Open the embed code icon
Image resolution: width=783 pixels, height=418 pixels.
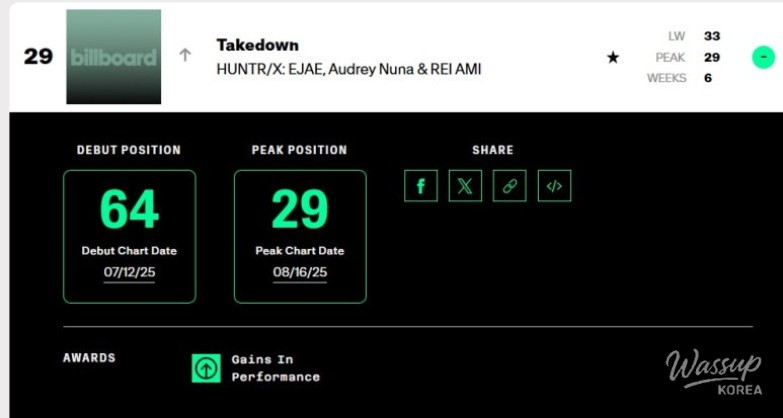click(x=554, y=186)
